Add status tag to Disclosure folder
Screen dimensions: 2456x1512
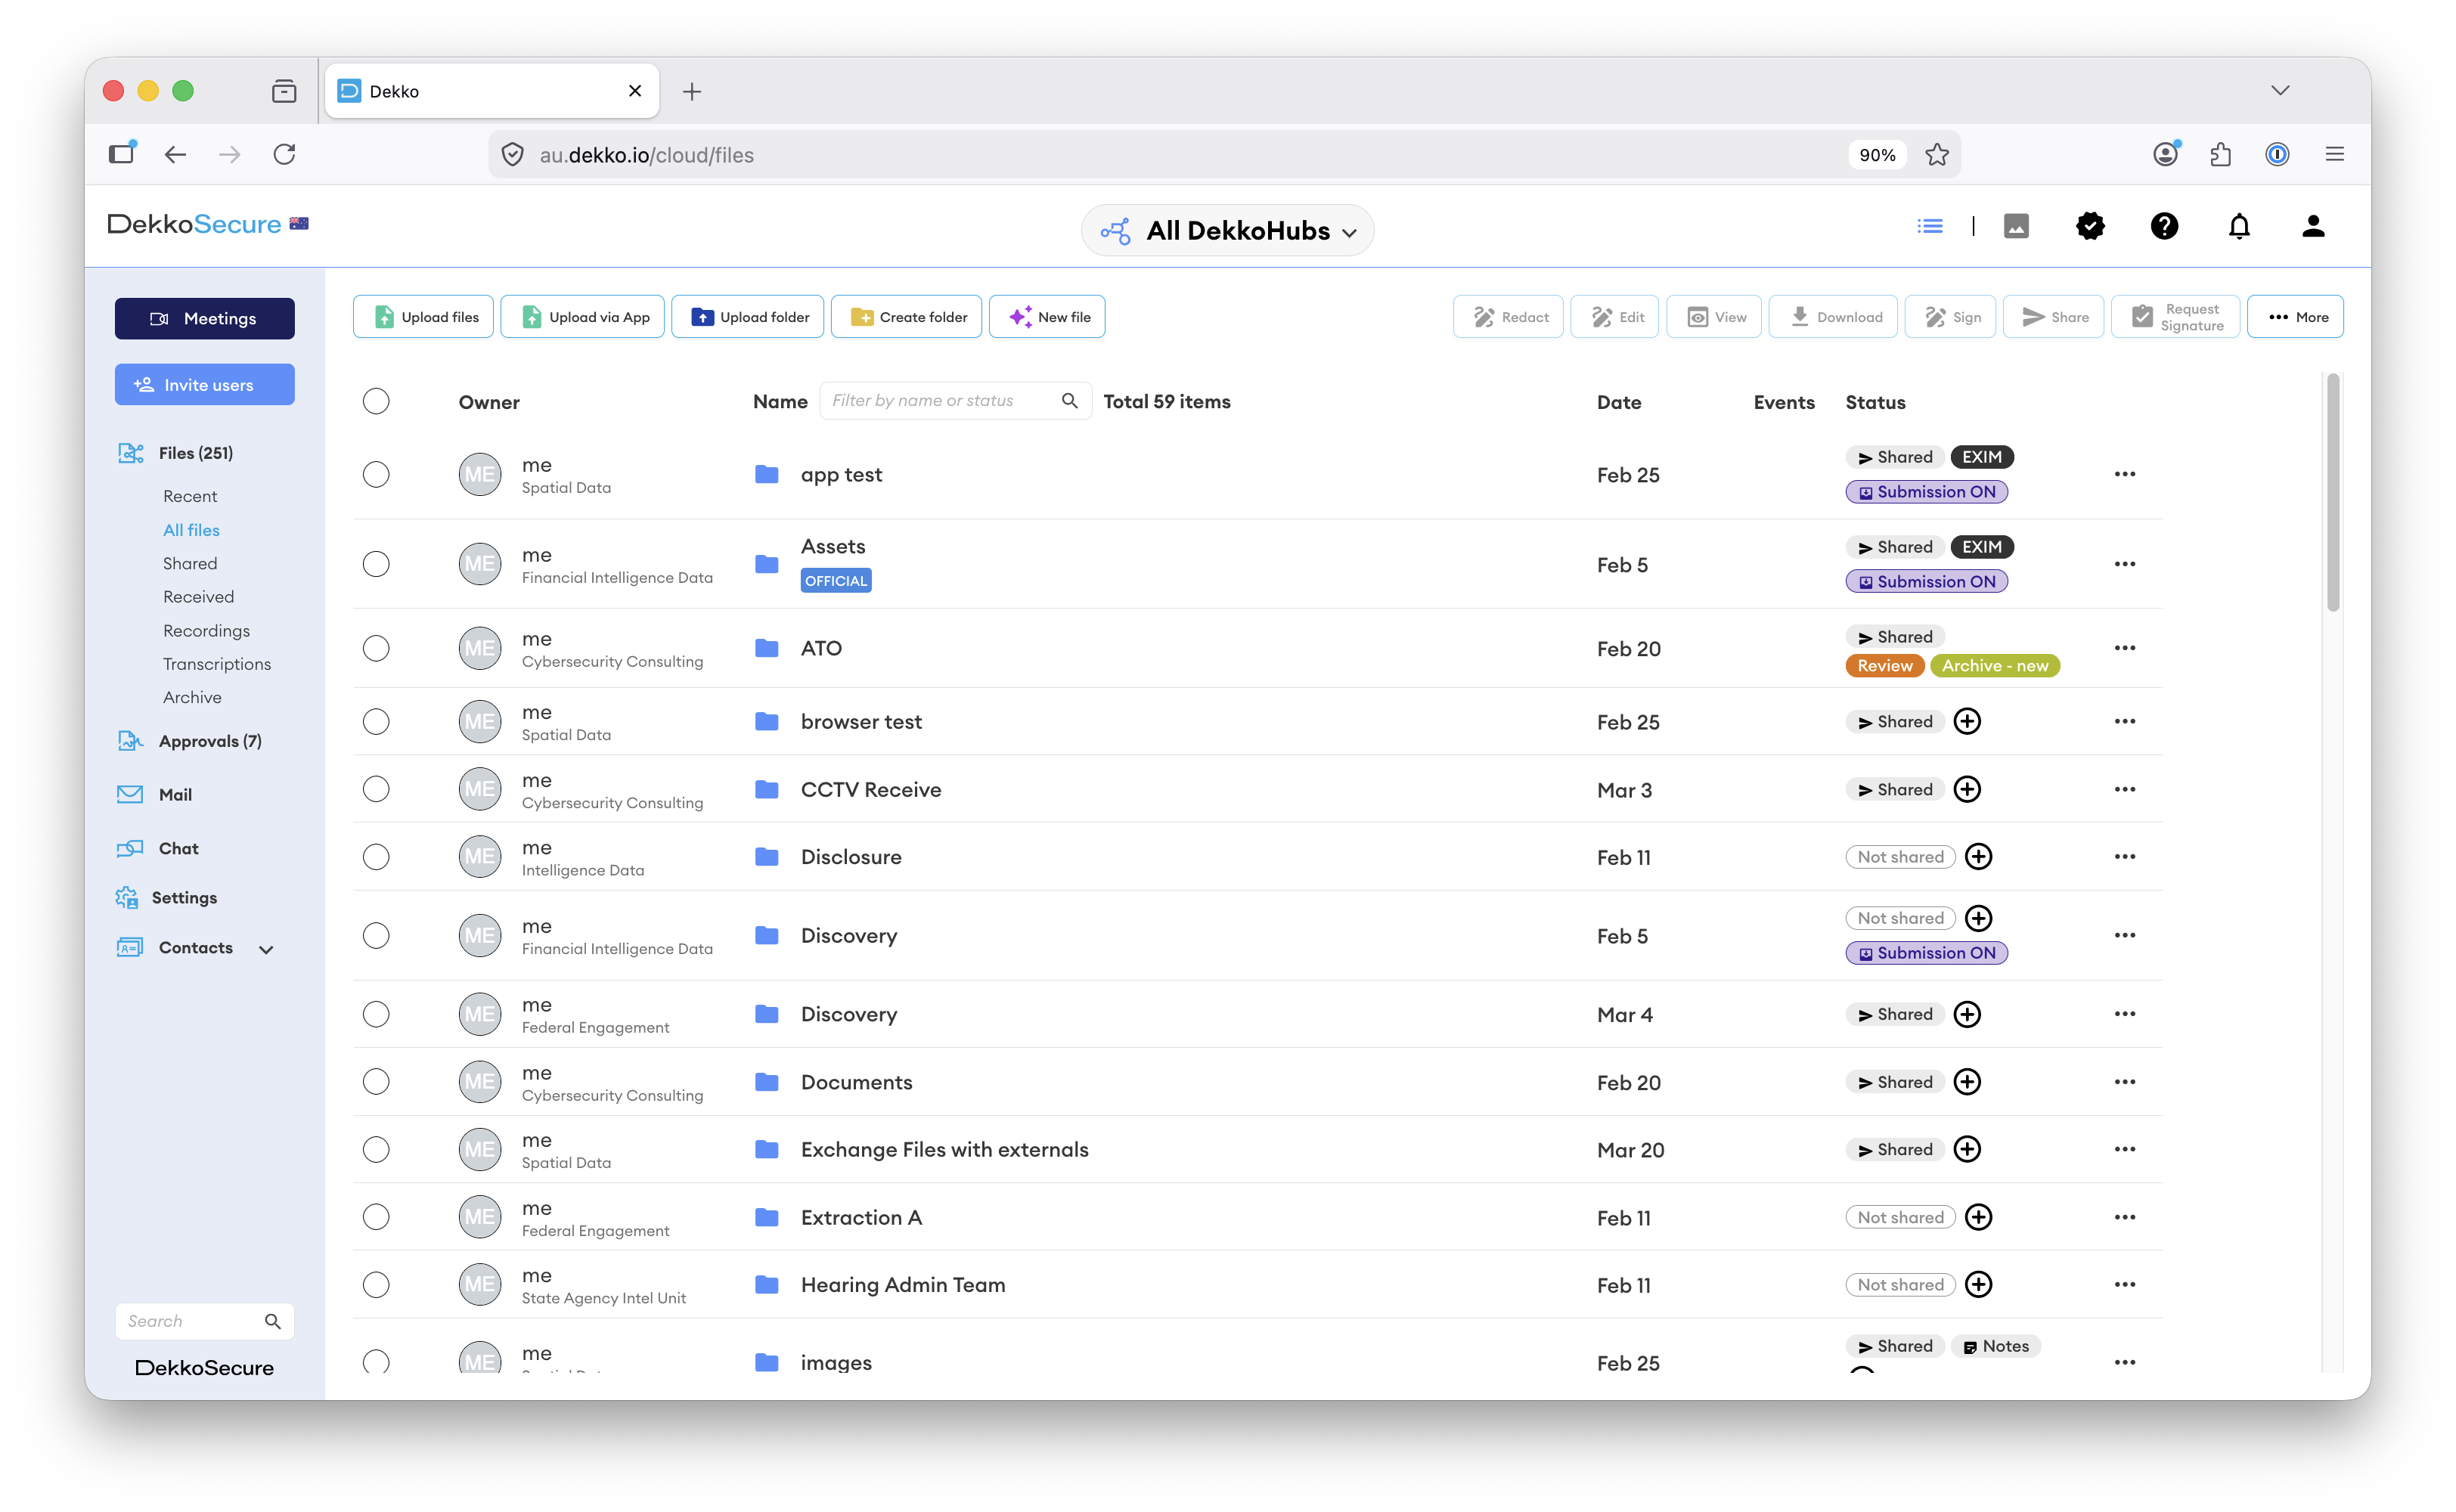[1978, 857]
